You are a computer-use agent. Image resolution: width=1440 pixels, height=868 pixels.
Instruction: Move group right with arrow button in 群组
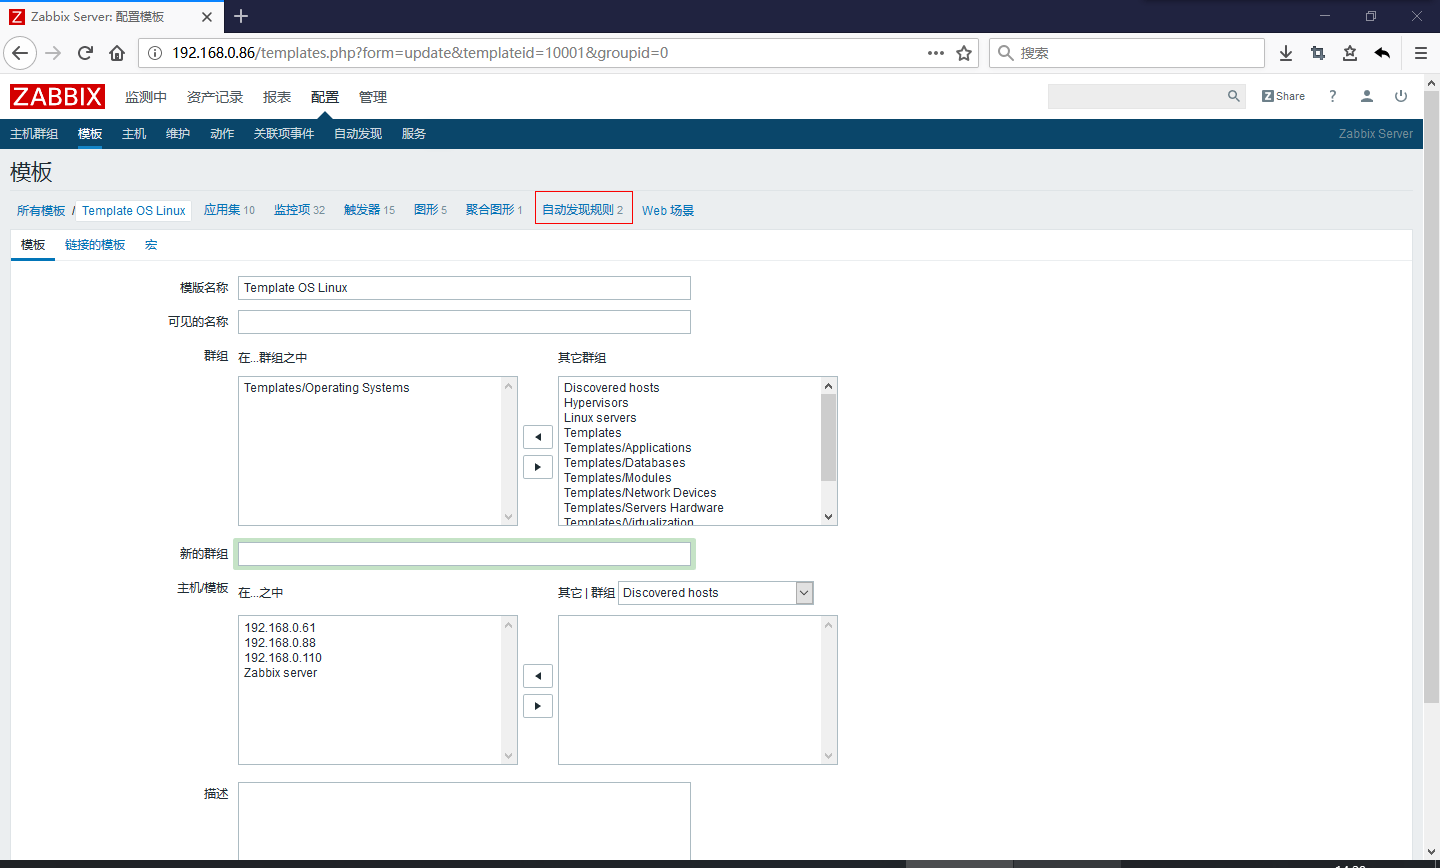click(538, 467)
